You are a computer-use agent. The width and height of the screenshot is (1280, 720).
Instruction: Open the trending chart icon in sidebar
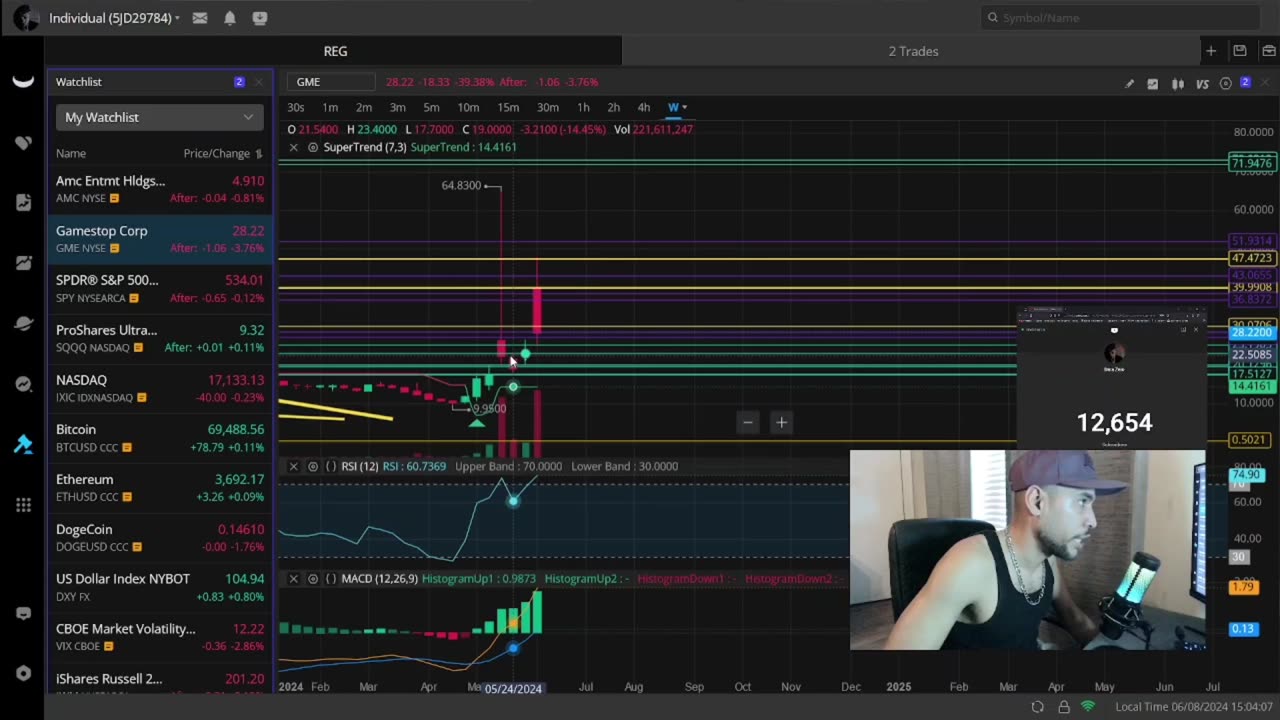(x=23, y=263)
